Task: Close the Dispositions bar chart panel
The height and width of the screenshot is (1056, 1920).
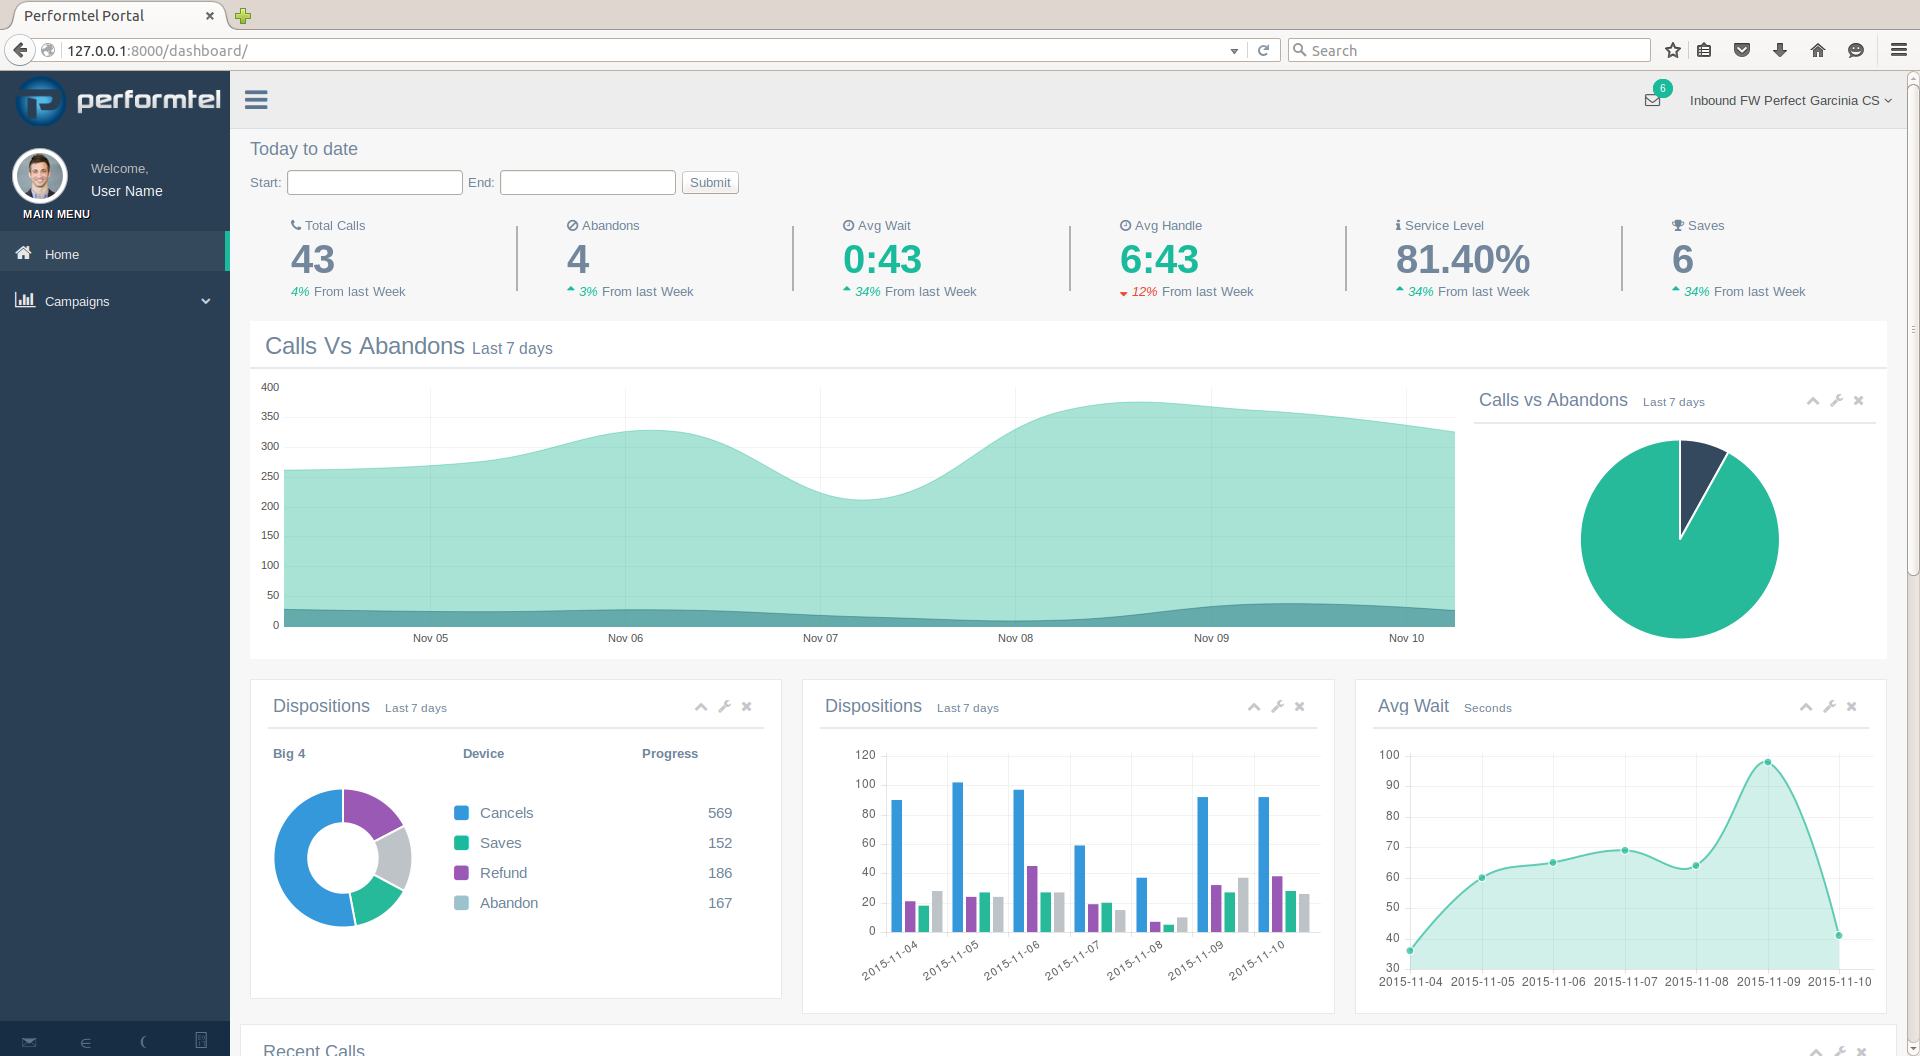Action: tap(1300, 707)
